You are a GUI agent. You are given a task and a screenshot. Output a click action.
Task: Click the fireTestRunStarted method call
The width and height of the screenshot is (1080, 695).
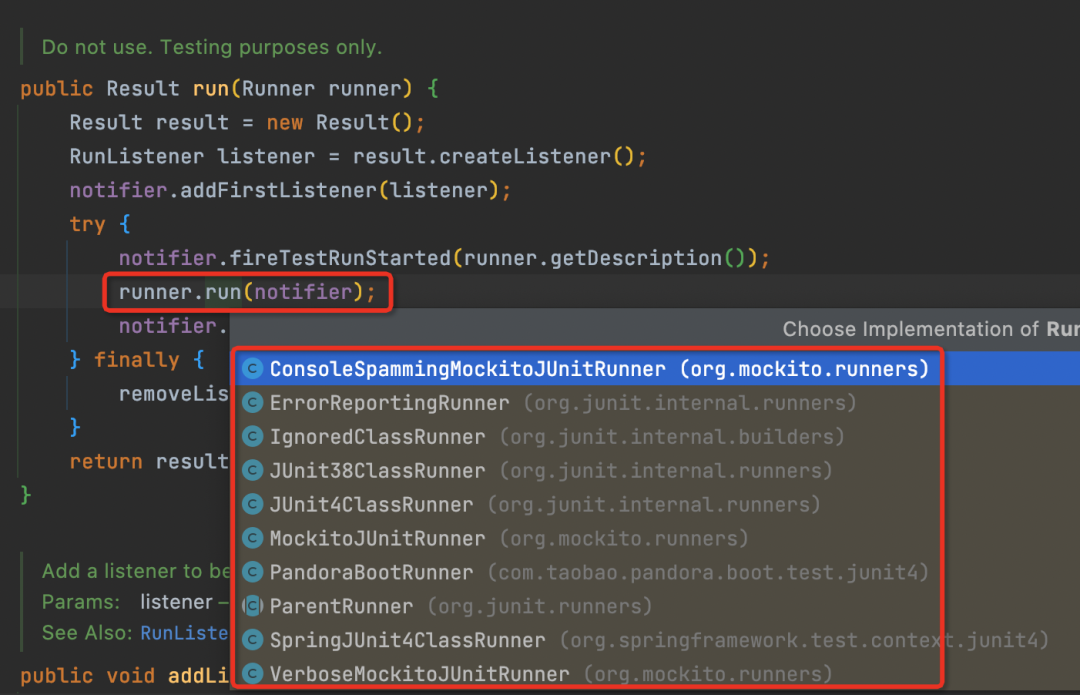(340, 258)
